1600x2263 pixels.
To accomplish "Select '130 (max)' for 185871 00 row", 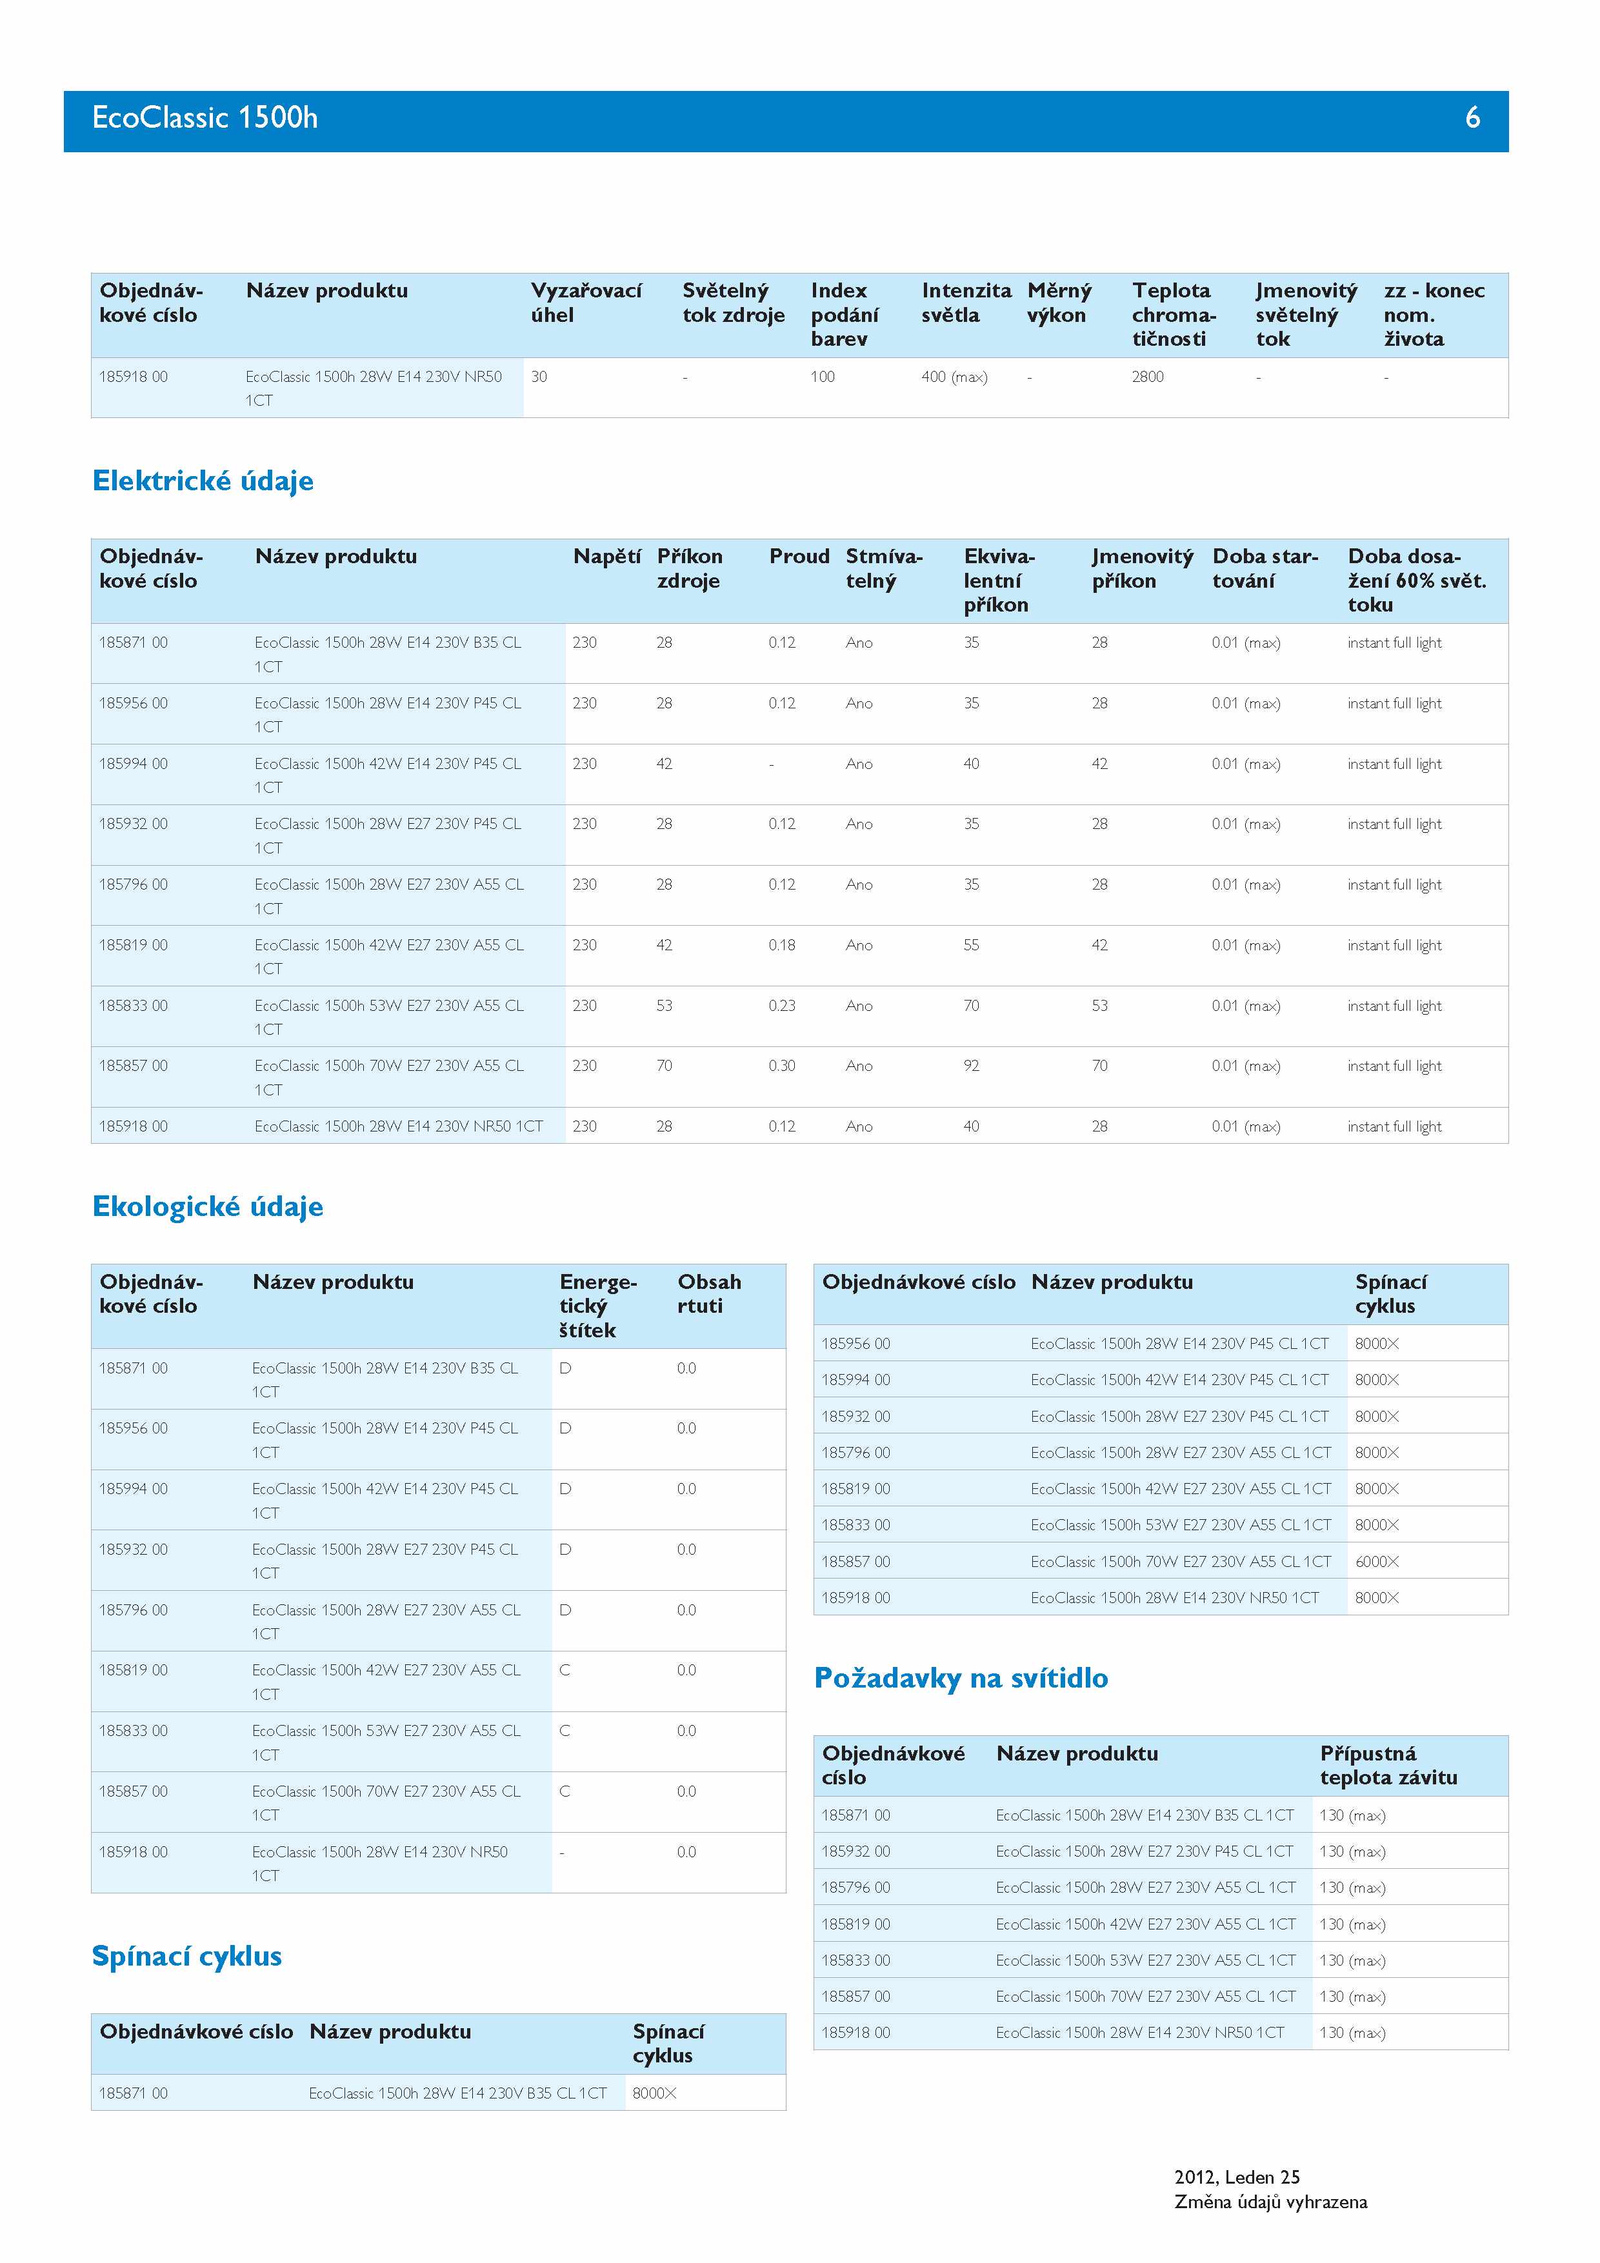I will 1352,1815.
